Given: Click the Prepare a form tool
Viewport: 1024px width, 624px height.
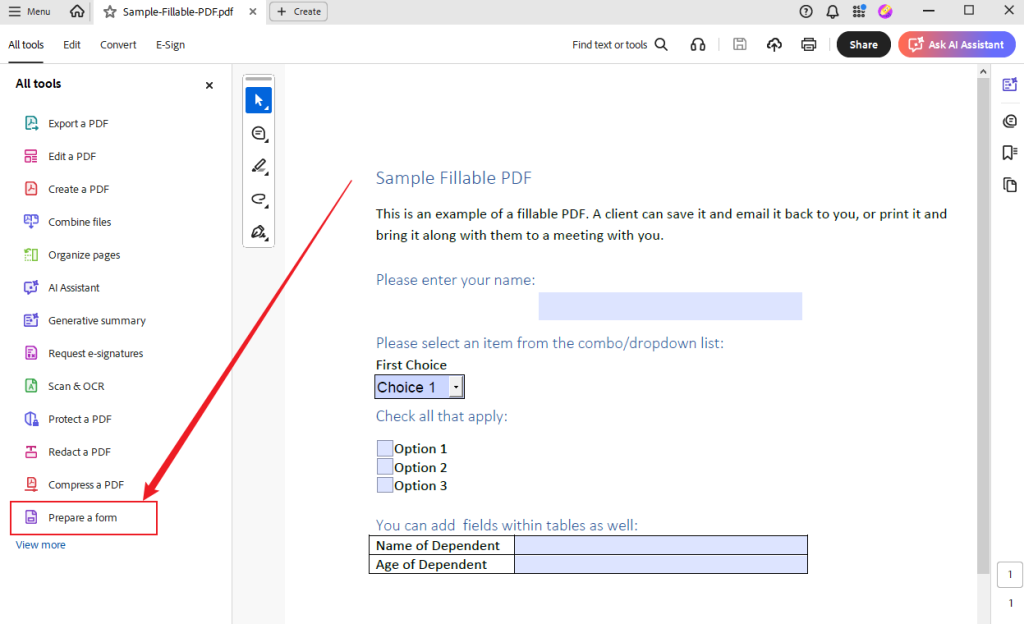Looking at the screenshot, I should [x=82, y=518].
